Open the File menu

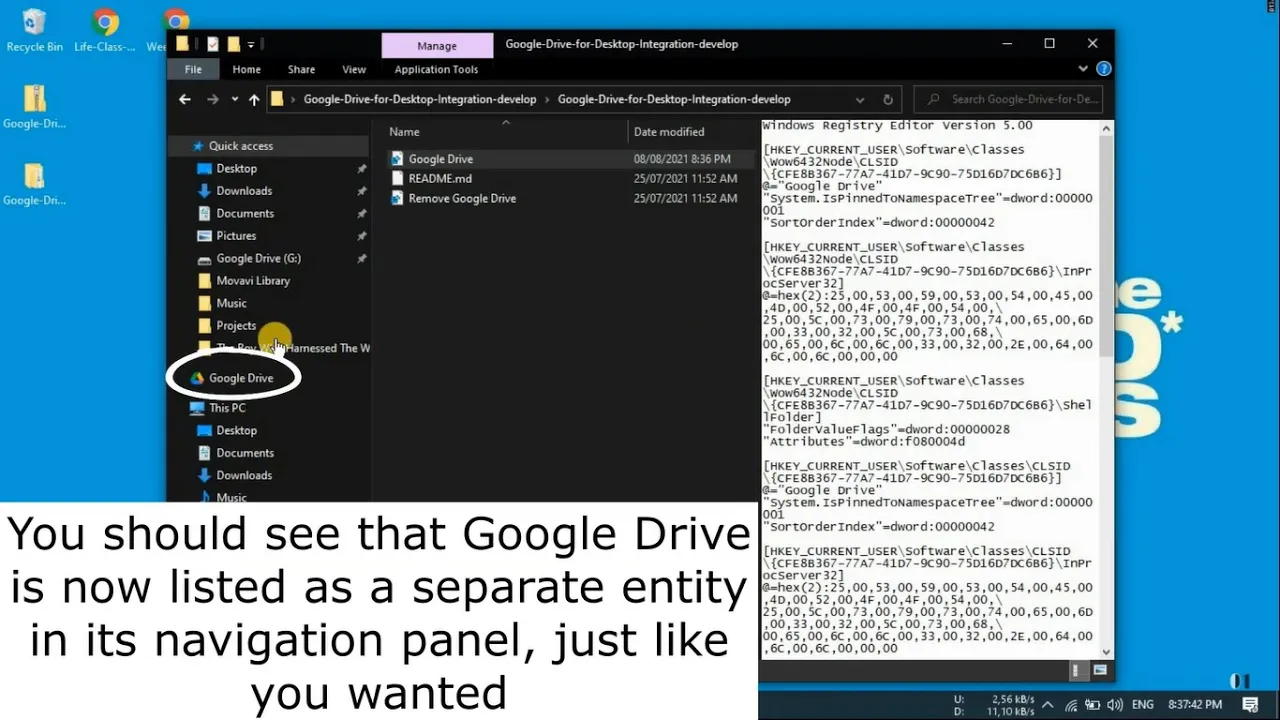coord(193,69)
